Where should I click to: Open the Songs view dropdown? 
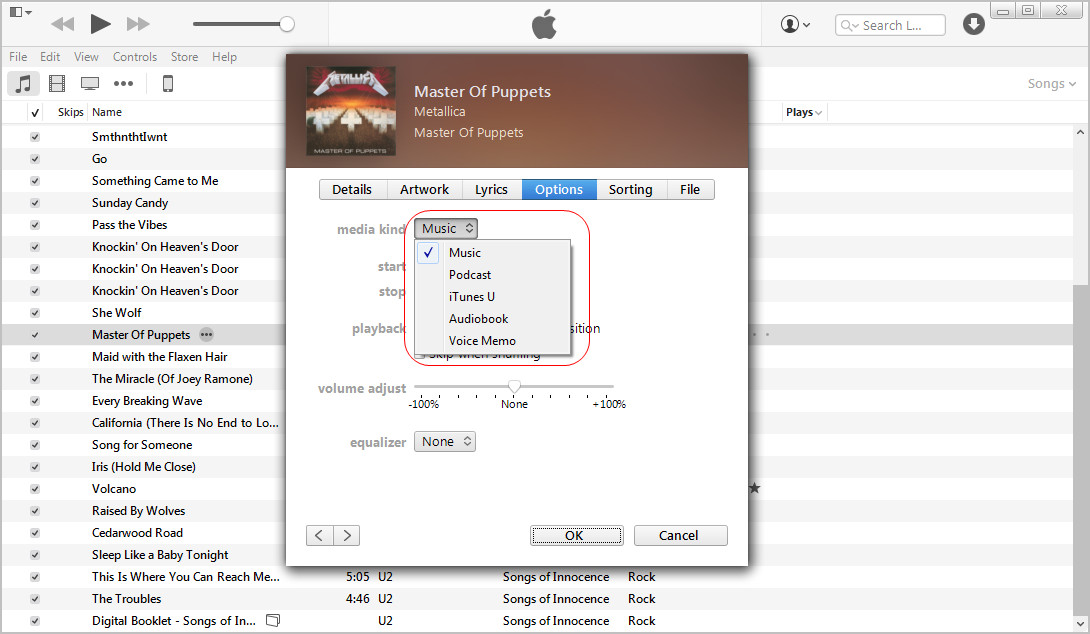click(x=1052, y=83)
